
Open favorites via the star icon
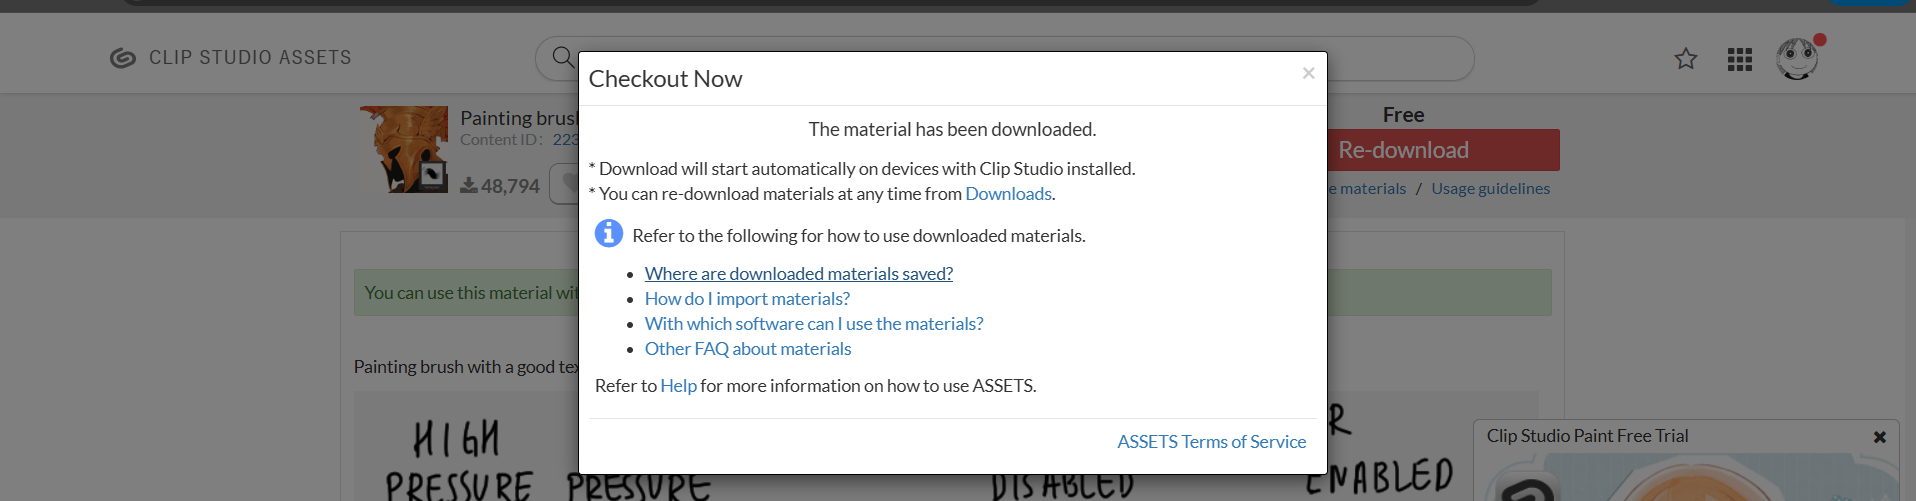tap(1686, 59)
